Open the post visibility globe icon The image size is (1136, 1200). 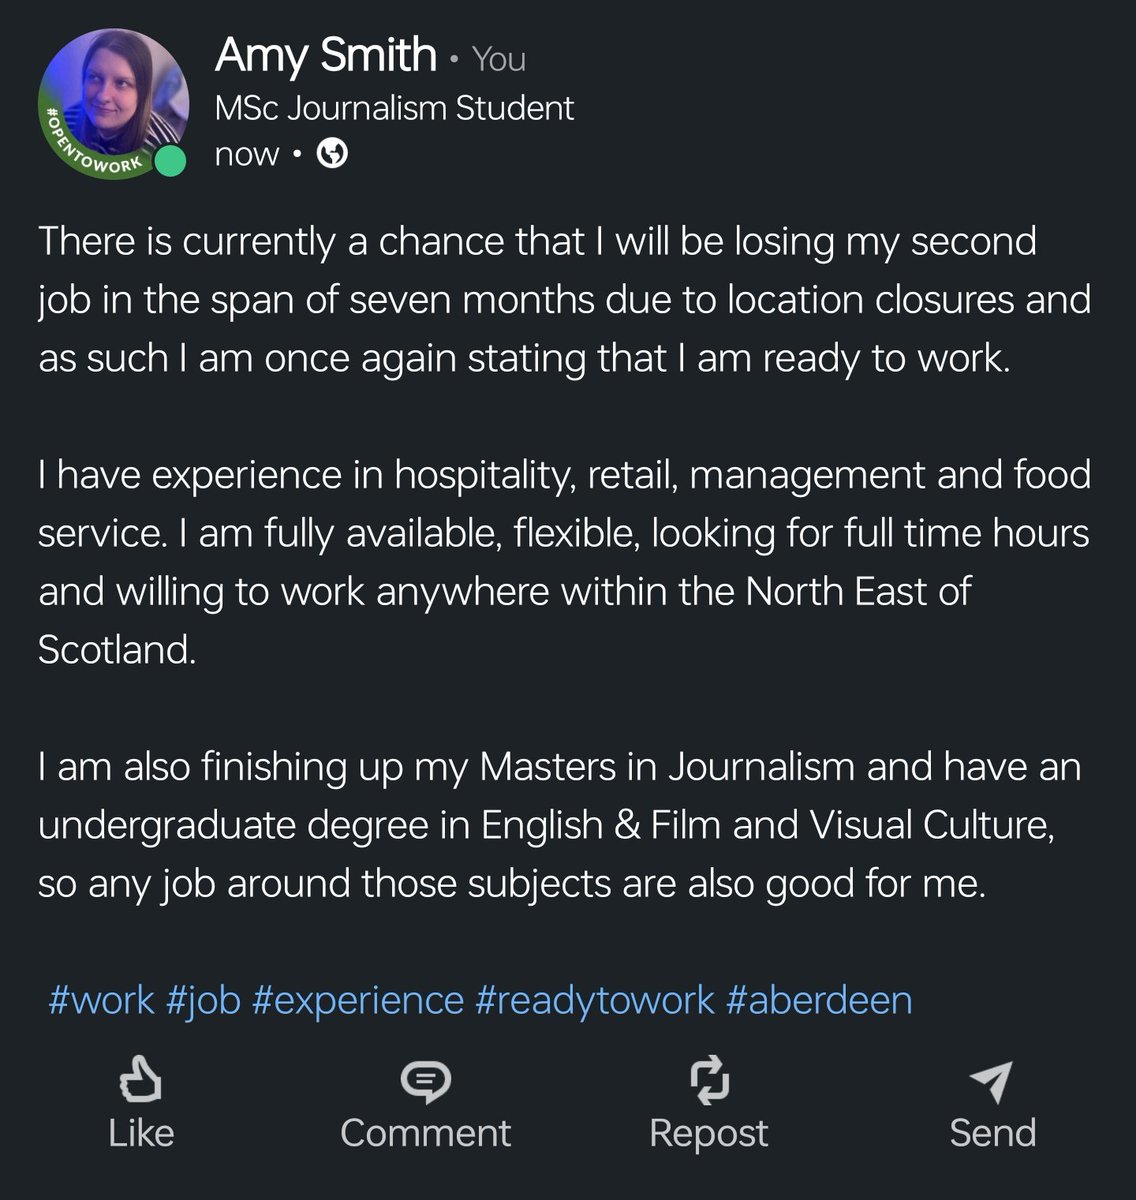(x=331, y=153)
